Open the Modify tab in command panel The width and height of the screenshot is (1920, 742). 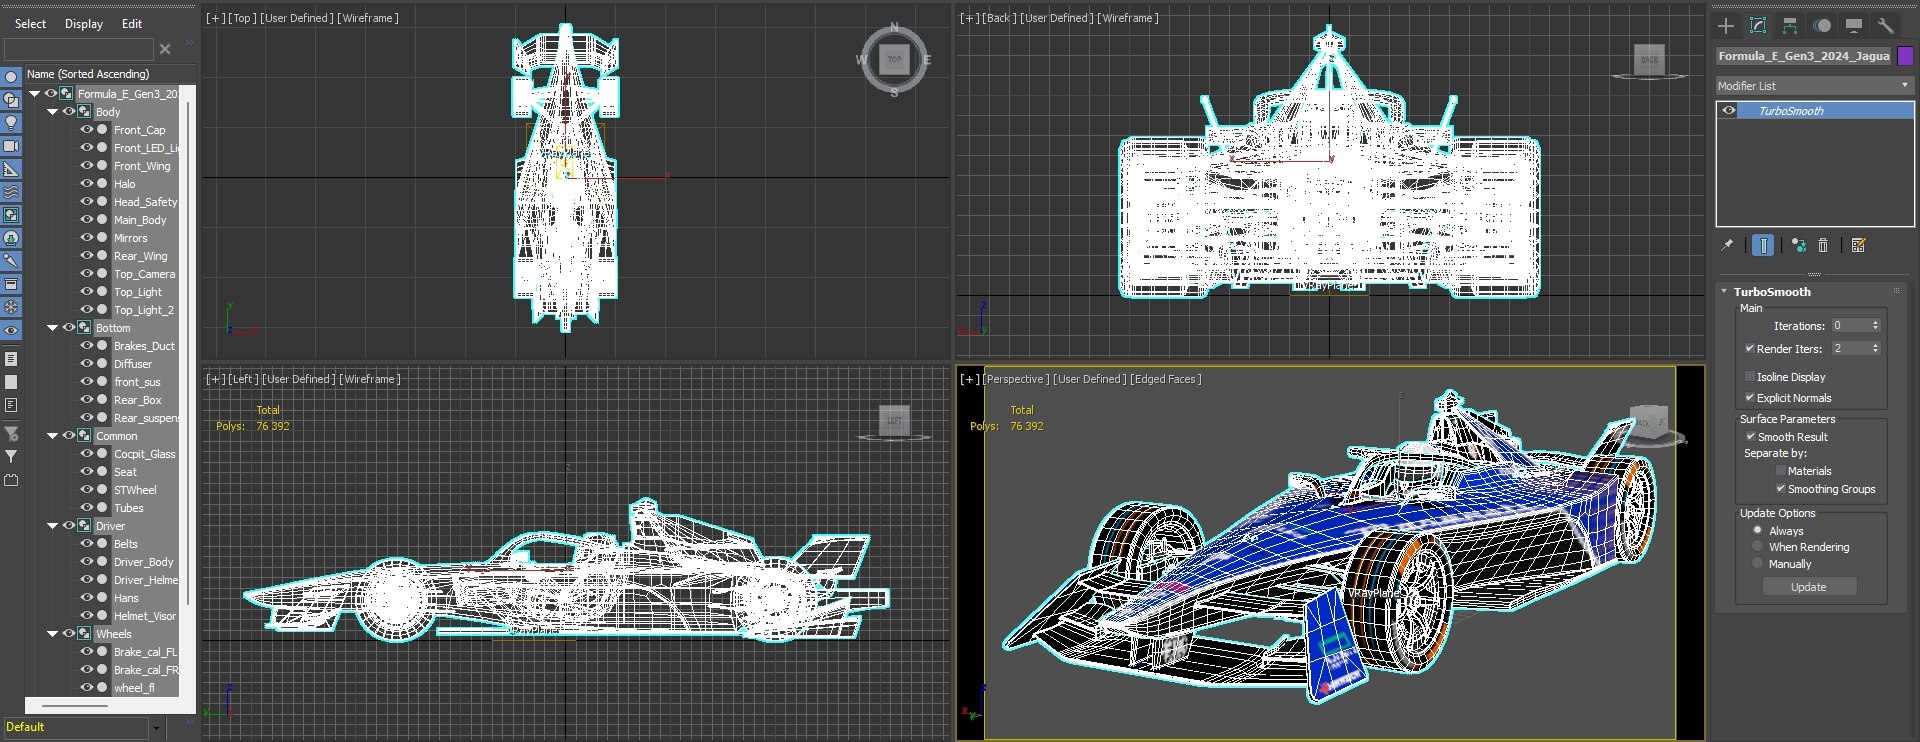pos(1758,26)
